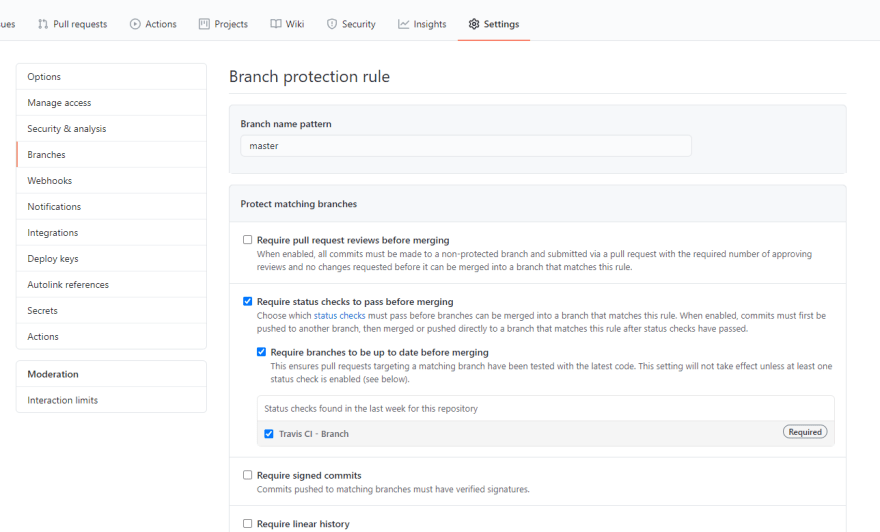Enable Require signed commits checkbox
Viewport: 880px width, 532px height.
pos(248,475)
